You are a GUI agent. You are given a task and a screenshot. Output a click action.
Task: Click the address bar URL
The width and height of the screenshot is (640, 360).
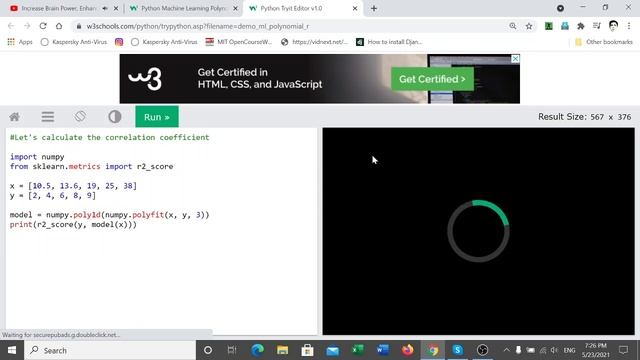(x=198, y=26)
